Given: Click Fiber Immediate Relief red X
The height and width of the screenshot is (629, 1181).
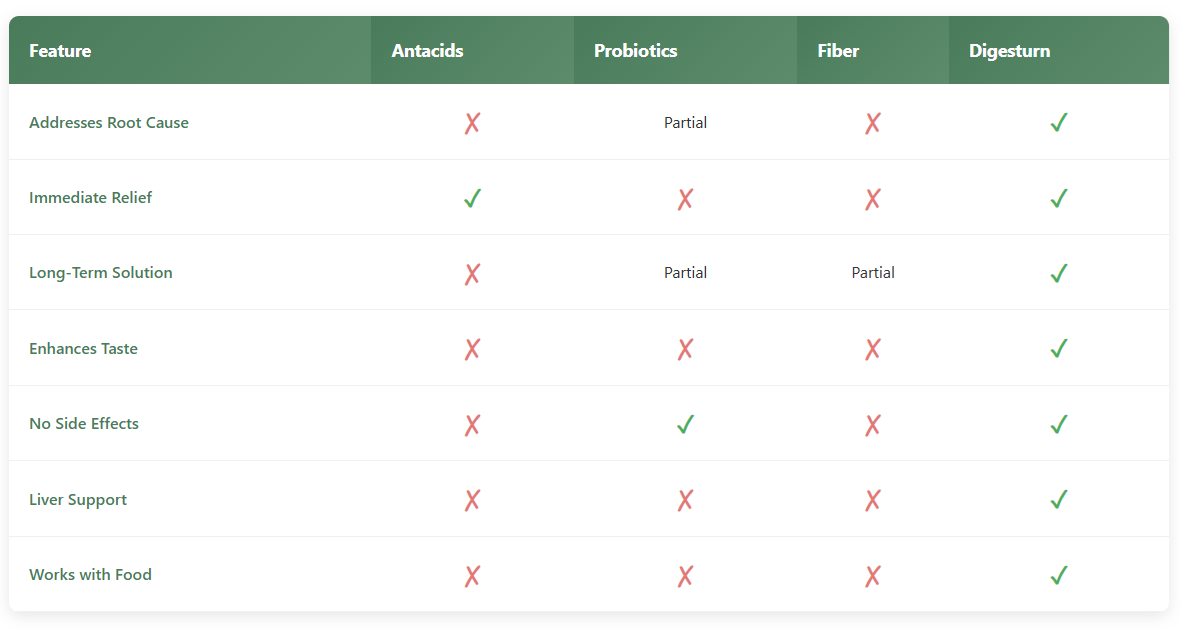Looking at the screenshot, I should point(873,198).
